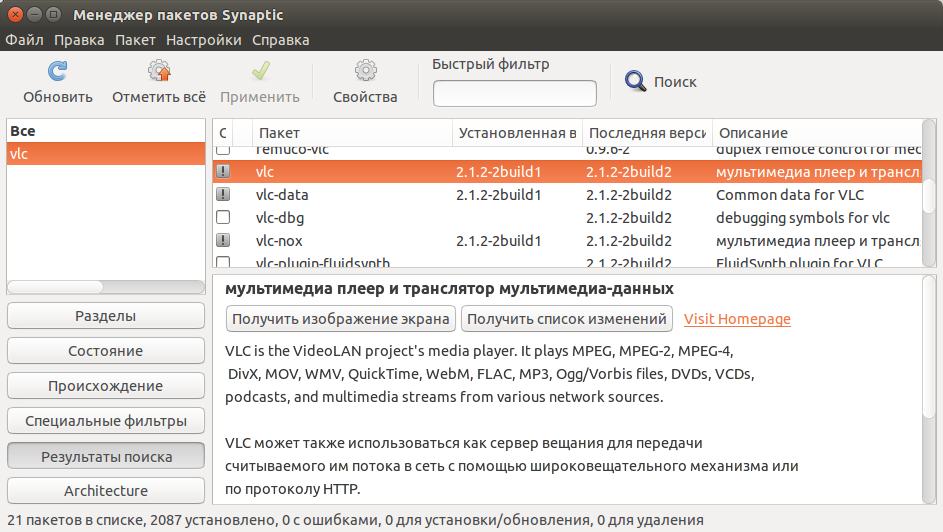Click the status icon of vlc package

click(223, 172)
